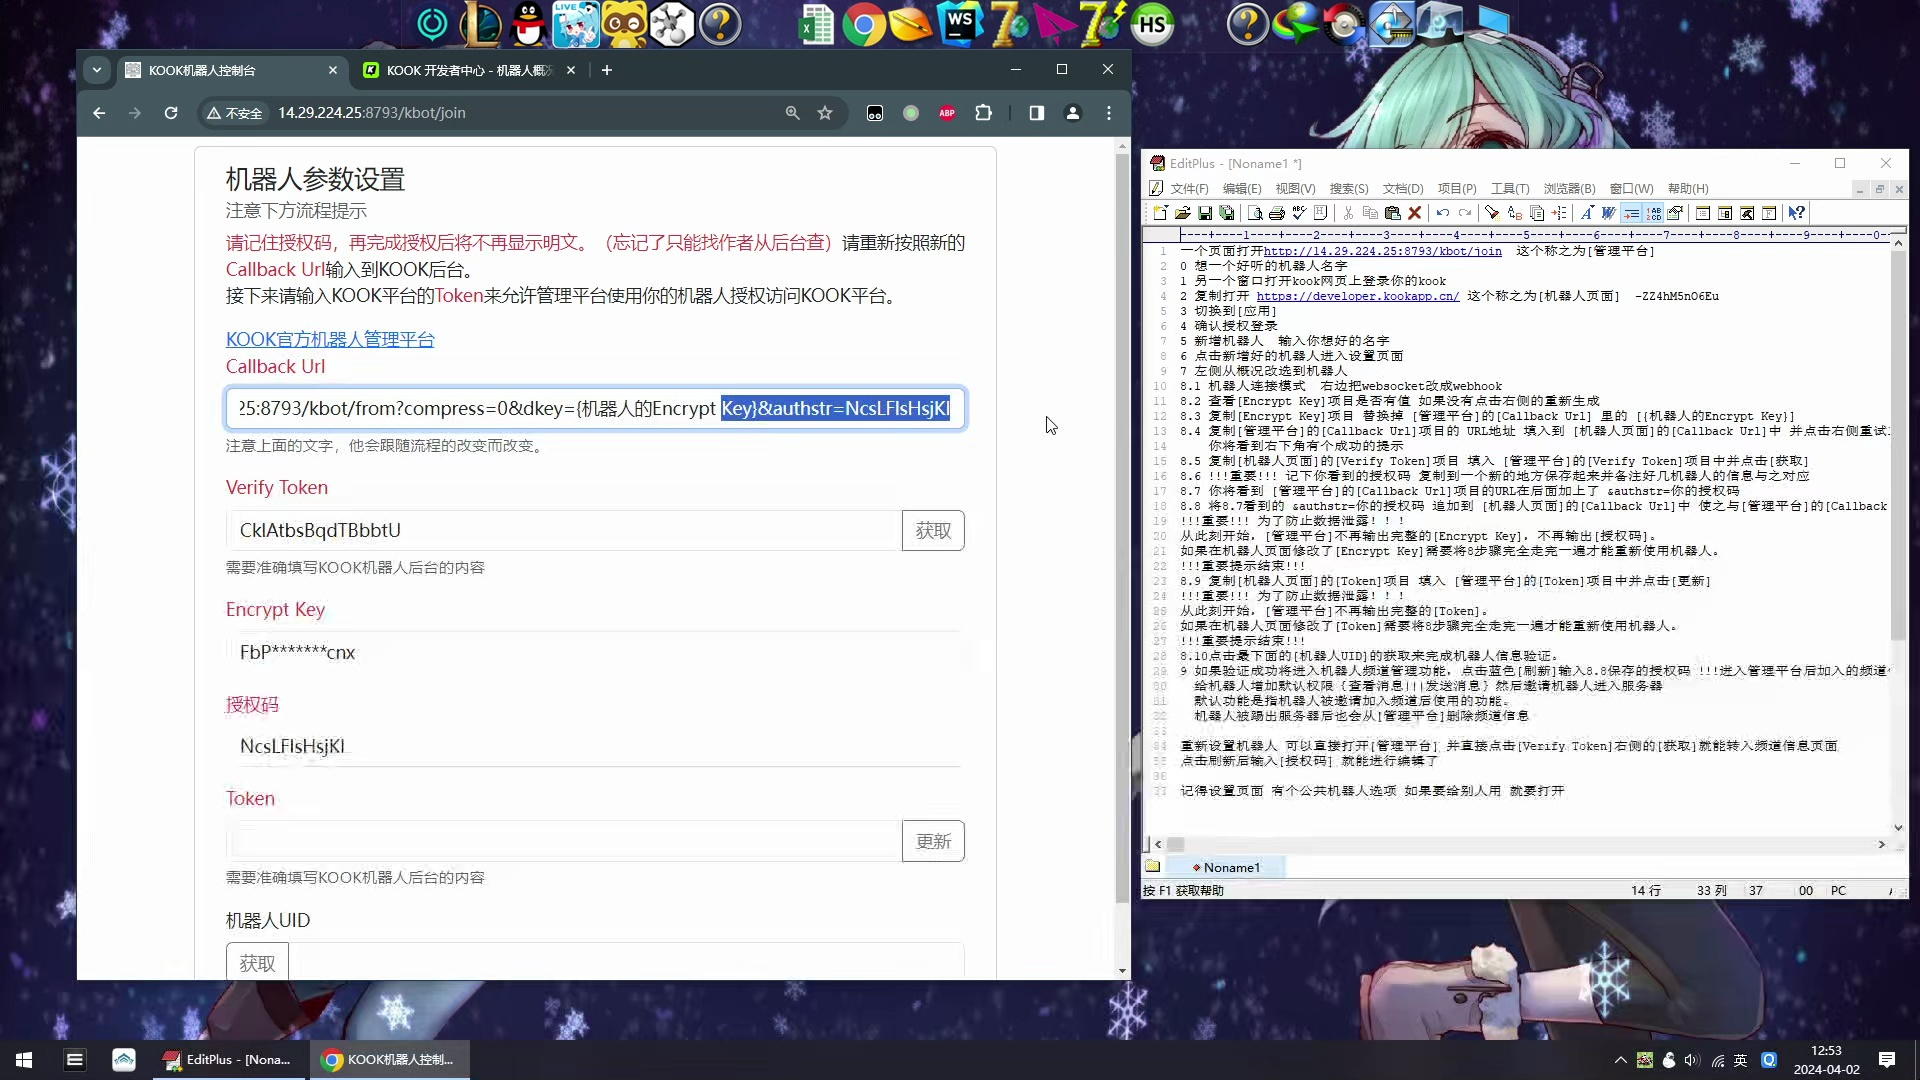
Task: Click the red Delete X icon
Action: [1415, 213]
